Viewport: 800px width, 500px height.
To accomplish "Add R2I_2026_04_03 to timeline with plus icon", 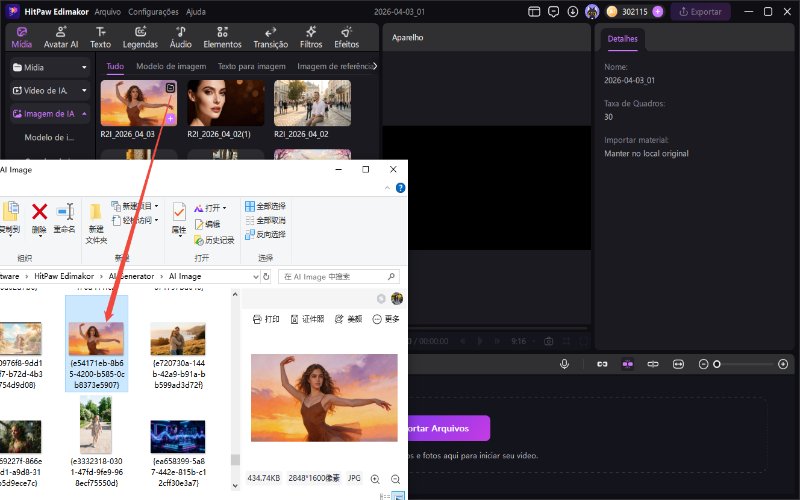I will pos(170,118).
